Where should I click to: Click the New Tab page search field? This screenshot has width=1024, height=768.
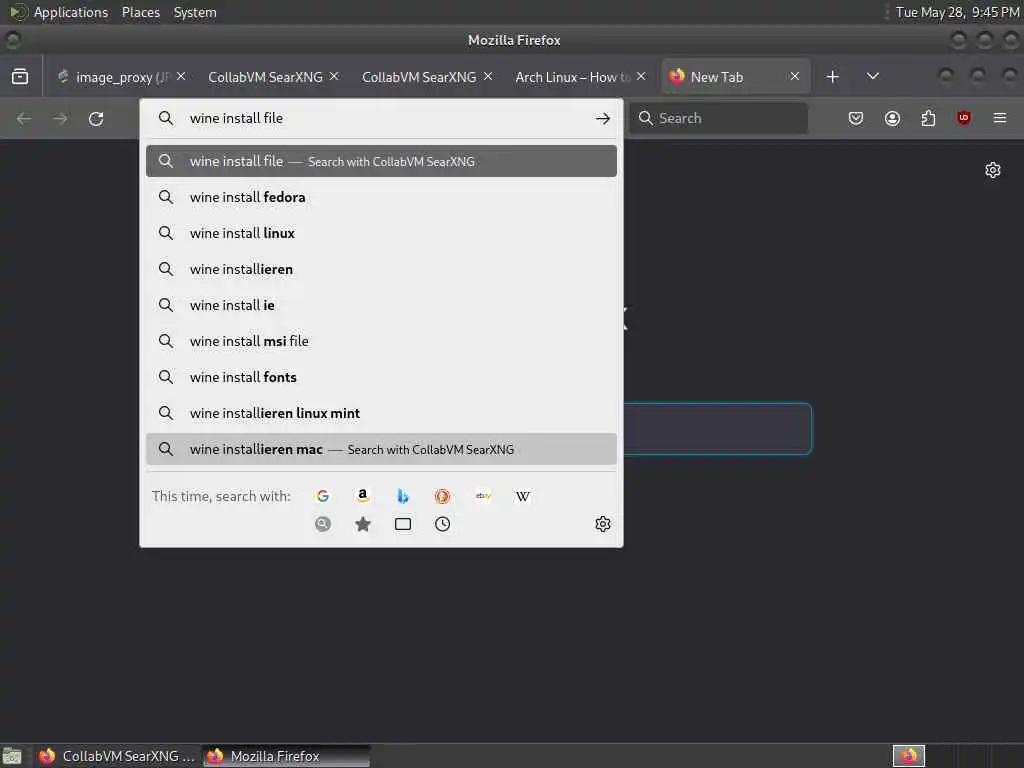pyautogui.click(x=718, y=428)
